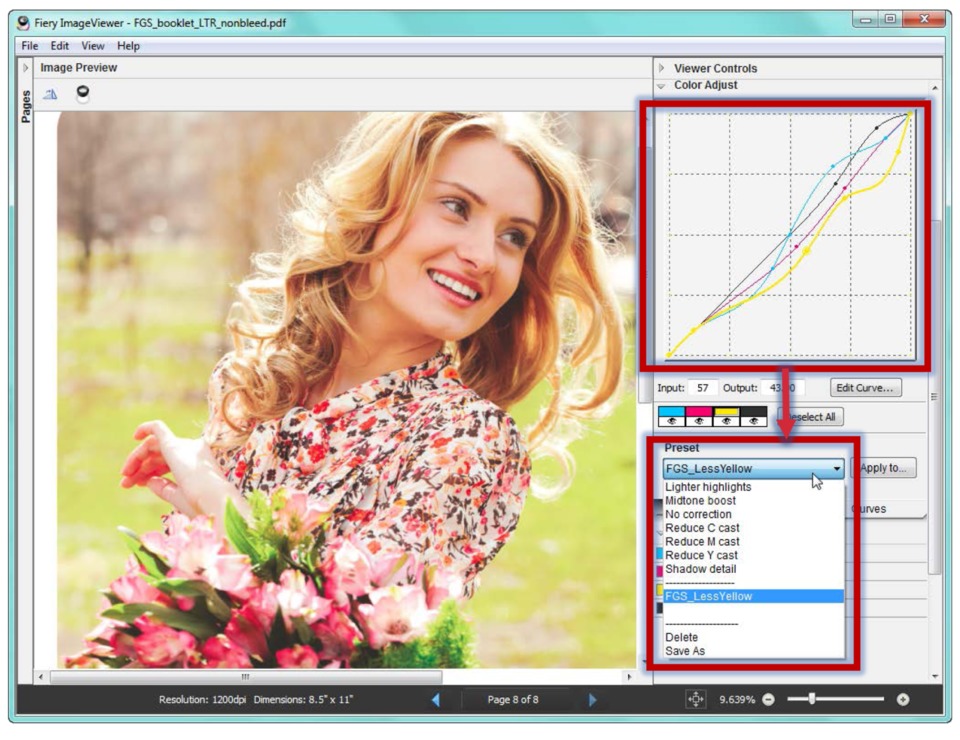Toggle the black channel eye icon
This screenshot has height=740, width=960.
pos(754,420)
